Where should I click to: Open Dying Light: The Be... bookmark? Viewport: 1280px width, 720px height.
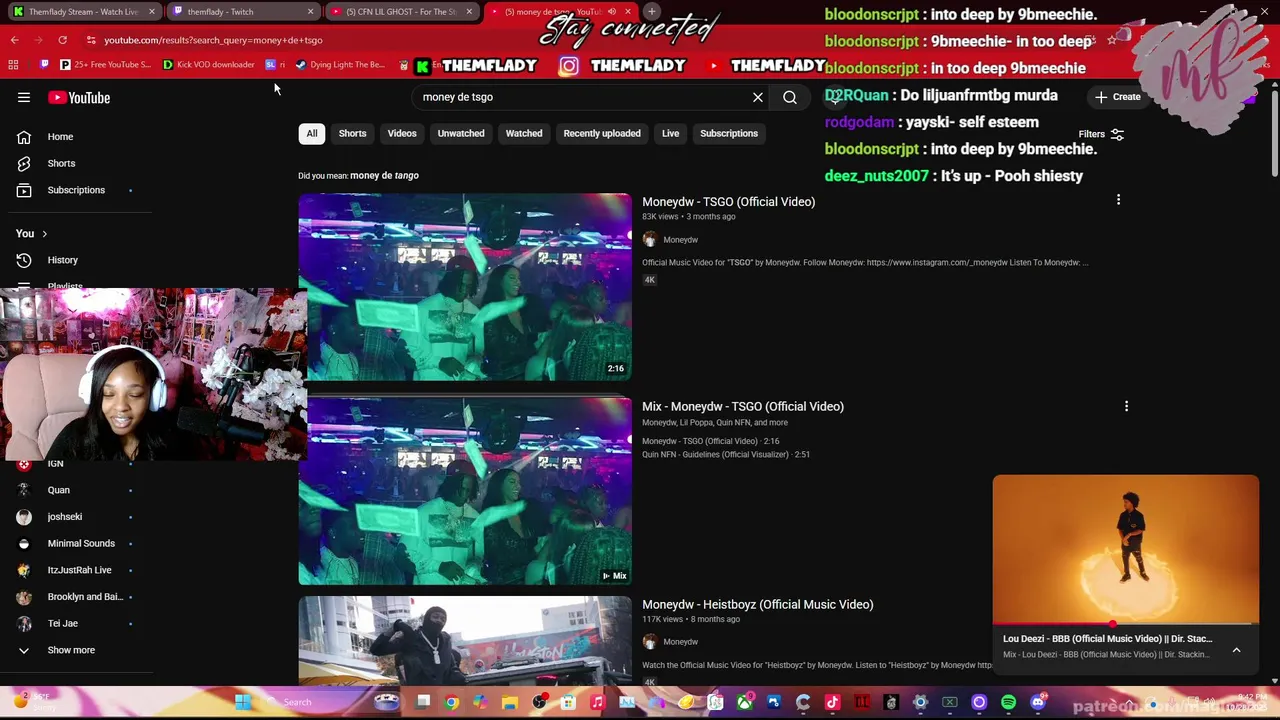pyautogui.click(x=340, y=65)
